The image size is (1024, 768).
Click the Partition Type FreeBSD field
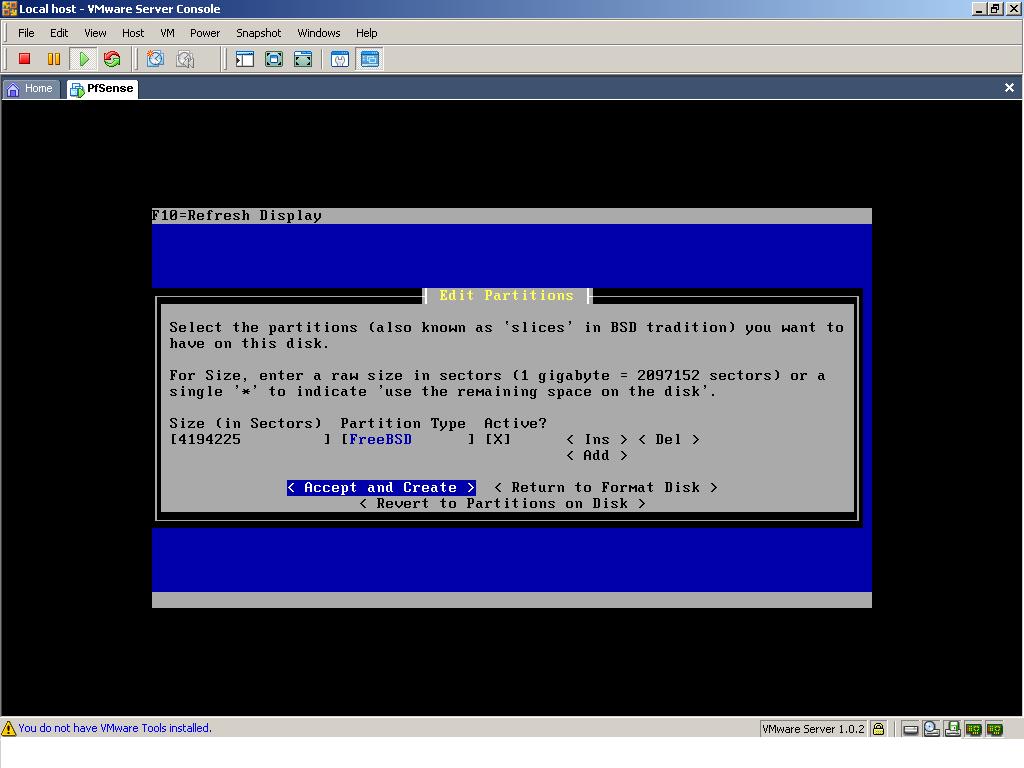408,440
